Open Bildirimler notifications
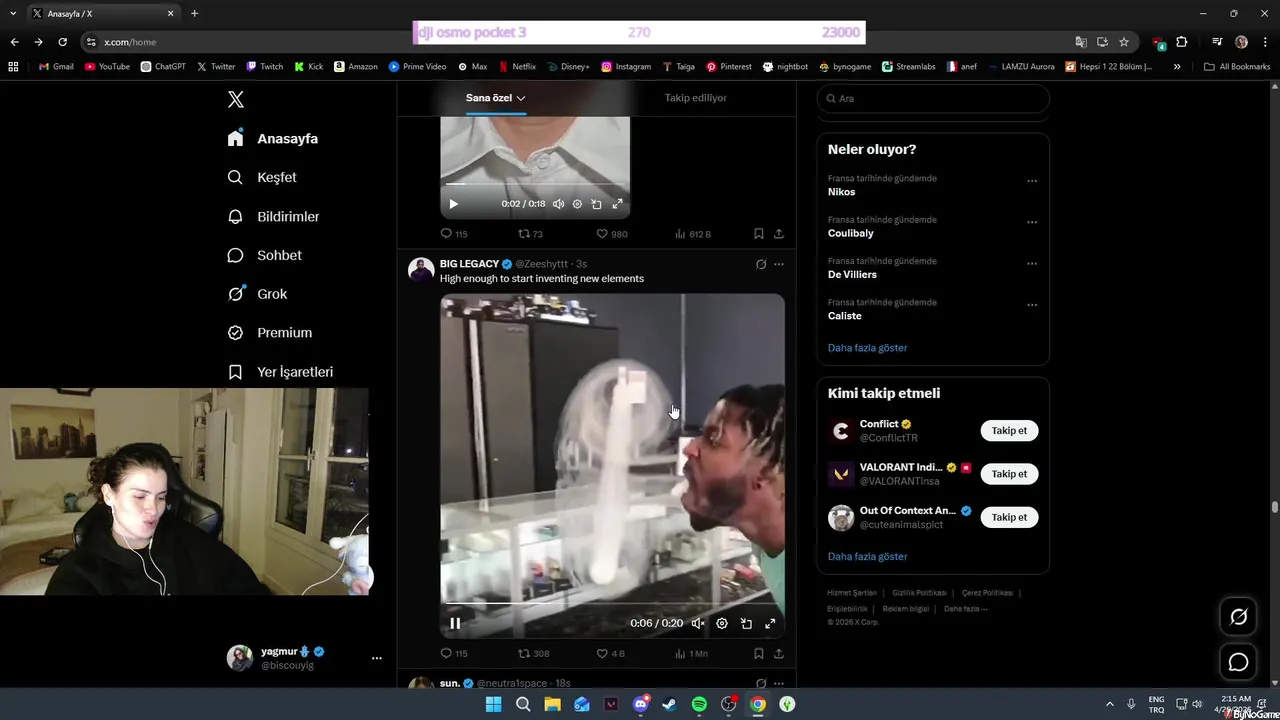Screen dimensions: 1280x720 pyautogui.click(x=274, y=216)
